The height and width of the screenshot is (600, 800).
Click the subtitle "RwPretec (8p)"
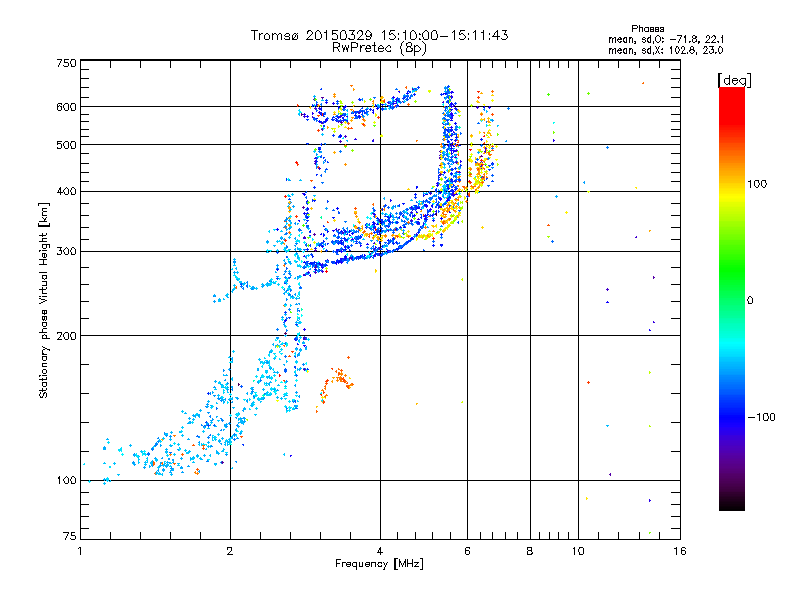click(x=379, y=48)
